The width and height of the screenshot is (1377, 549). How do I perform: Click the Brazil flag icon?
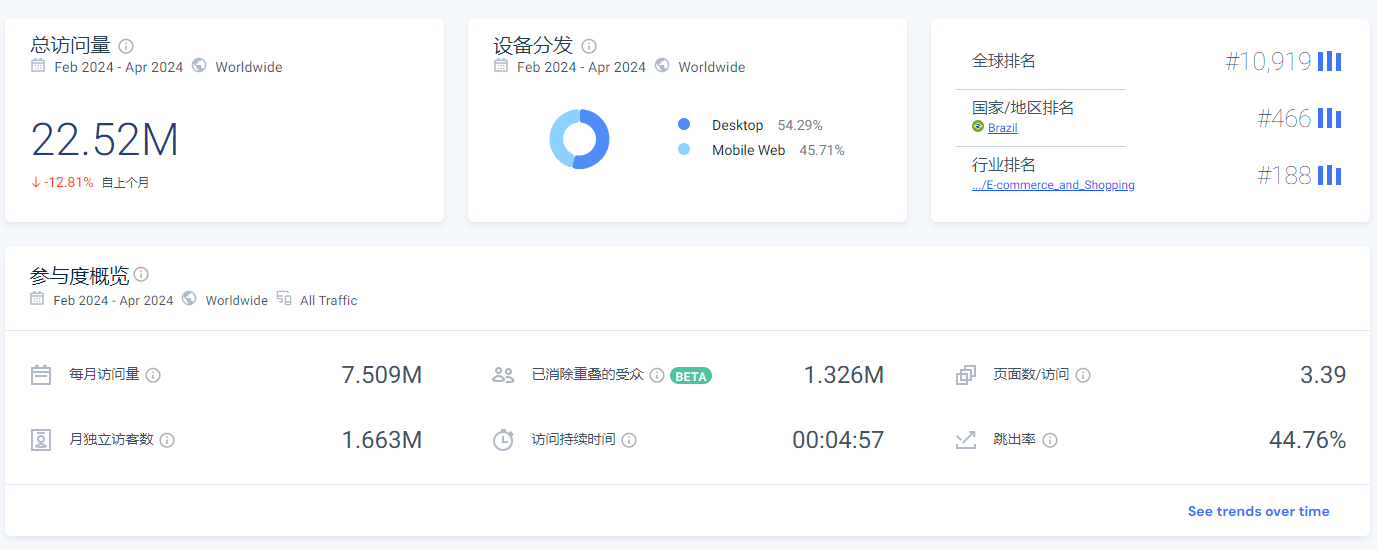point(978,127)
